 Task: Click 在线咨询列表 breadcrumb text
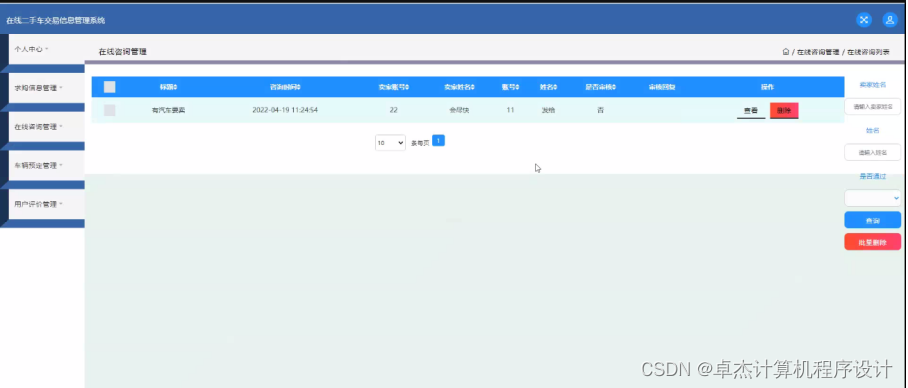[868, 52]
